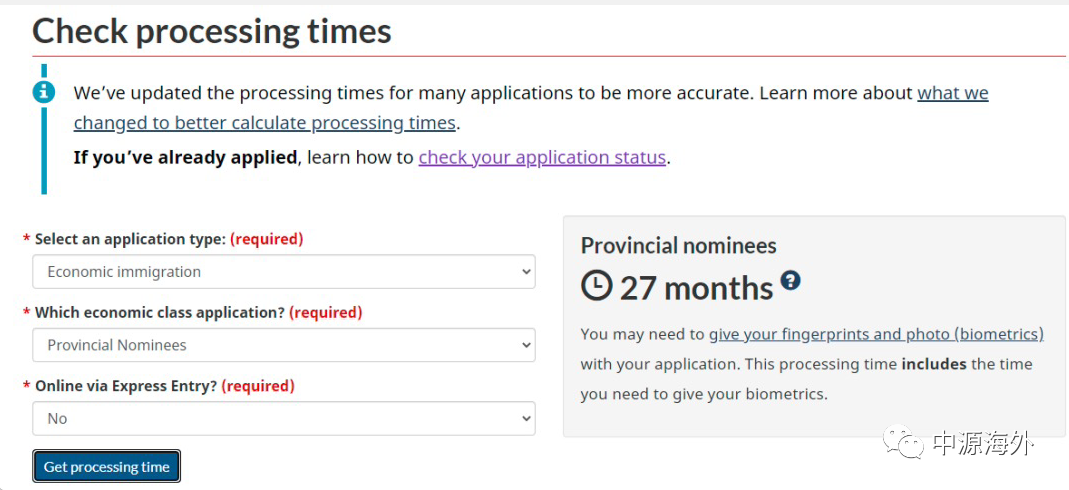Open the fingerprints and photo biometrics link
This screenshot has width=1069, height=490.
click(876, 334)
